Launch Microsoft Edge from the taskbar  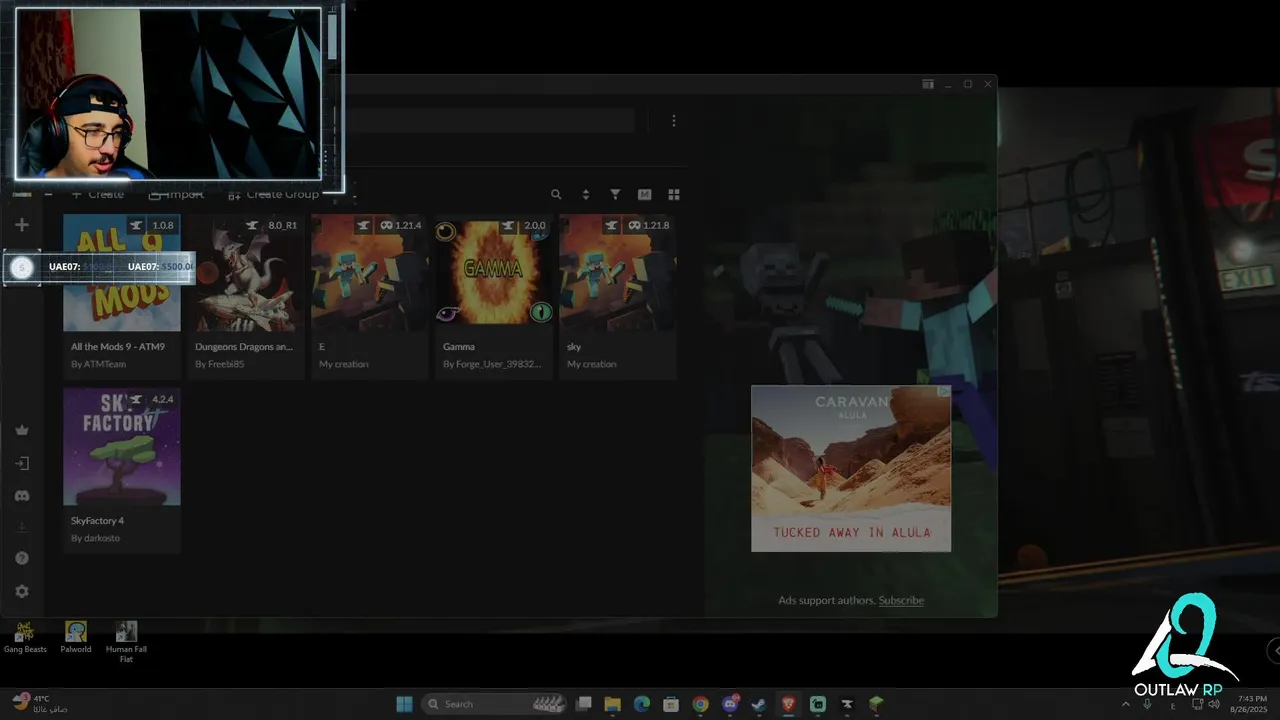[642, 704]
